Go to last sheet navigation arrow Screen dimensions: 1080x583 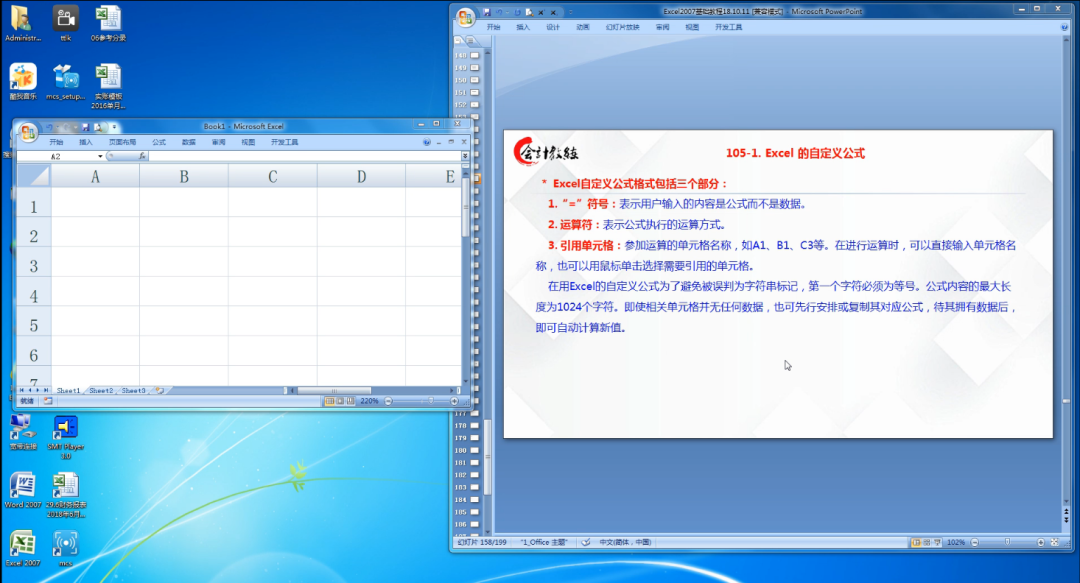pyautogui.click(x=46, y=390)
